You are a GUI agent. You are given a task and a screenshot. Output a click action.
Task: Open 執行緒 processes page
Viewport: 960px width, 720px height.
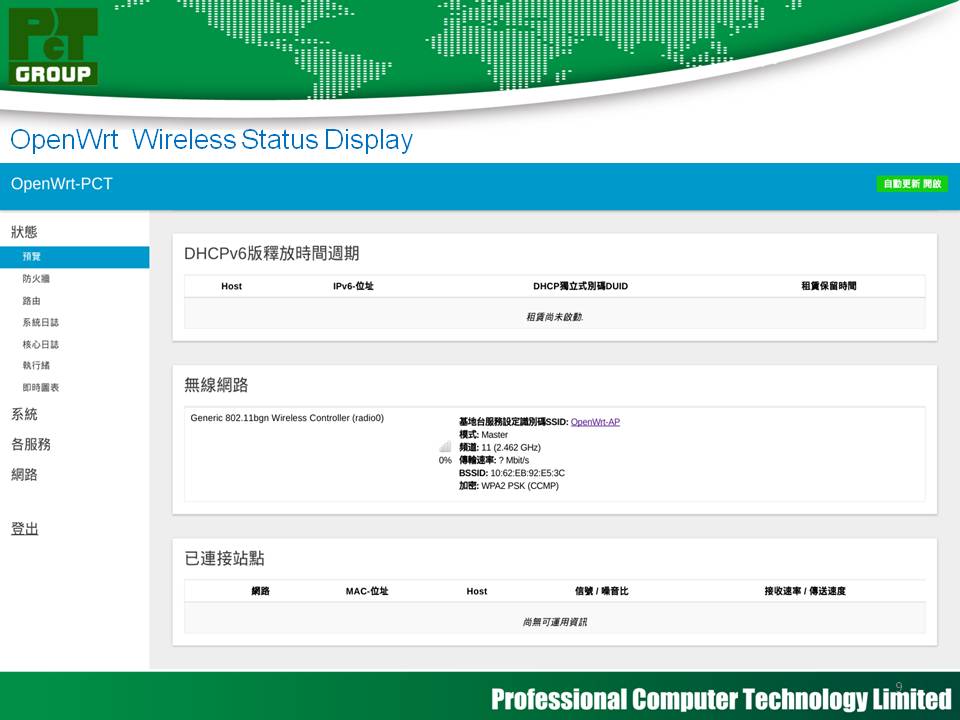tap(36, 366)
